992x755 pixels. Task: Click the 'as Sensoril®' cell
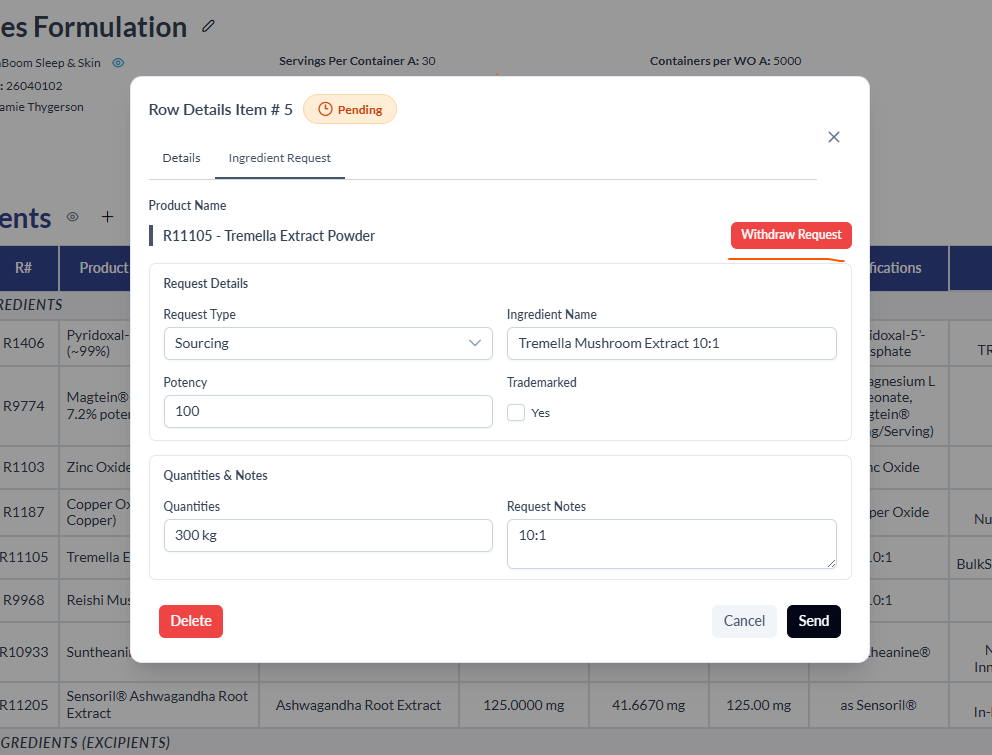(x=878, y=705)
